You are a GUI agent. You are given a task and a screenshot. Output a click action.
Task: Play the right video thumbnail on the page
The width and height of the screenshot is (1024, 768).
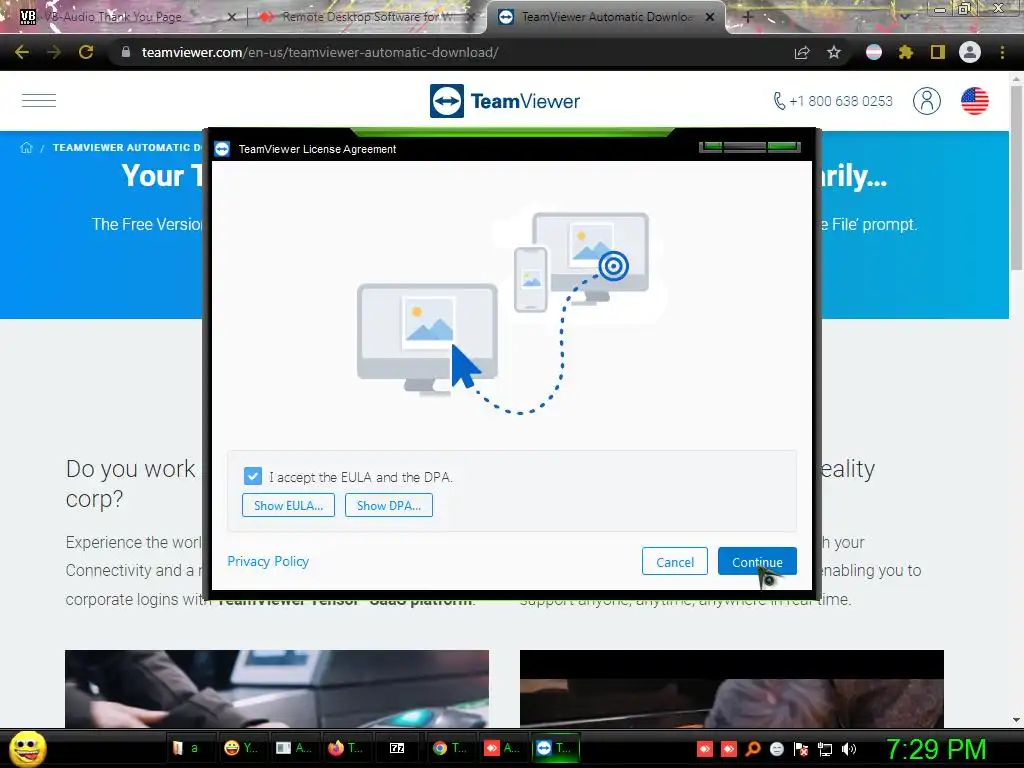tap(731, 688)
